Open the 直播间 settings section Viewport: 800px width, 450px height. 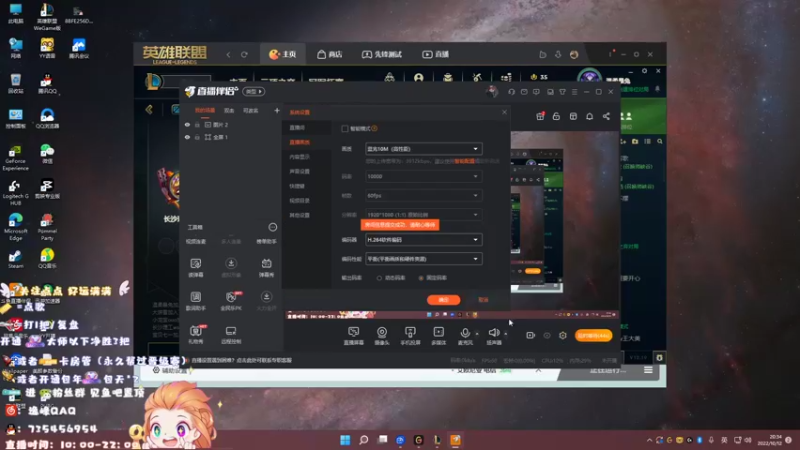coord(297,128)
